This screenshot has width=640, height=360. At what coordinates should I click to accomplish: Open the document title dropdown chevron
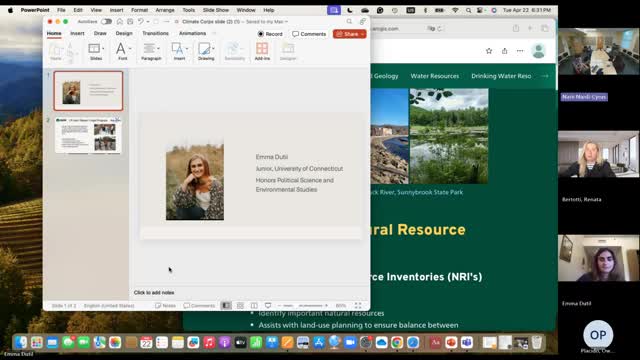click(x=286, y=21)
